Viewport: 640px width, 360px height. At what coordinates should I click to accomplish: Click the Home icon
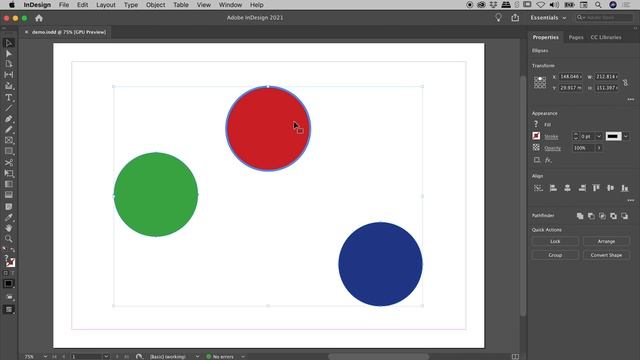tap(39, 18)
